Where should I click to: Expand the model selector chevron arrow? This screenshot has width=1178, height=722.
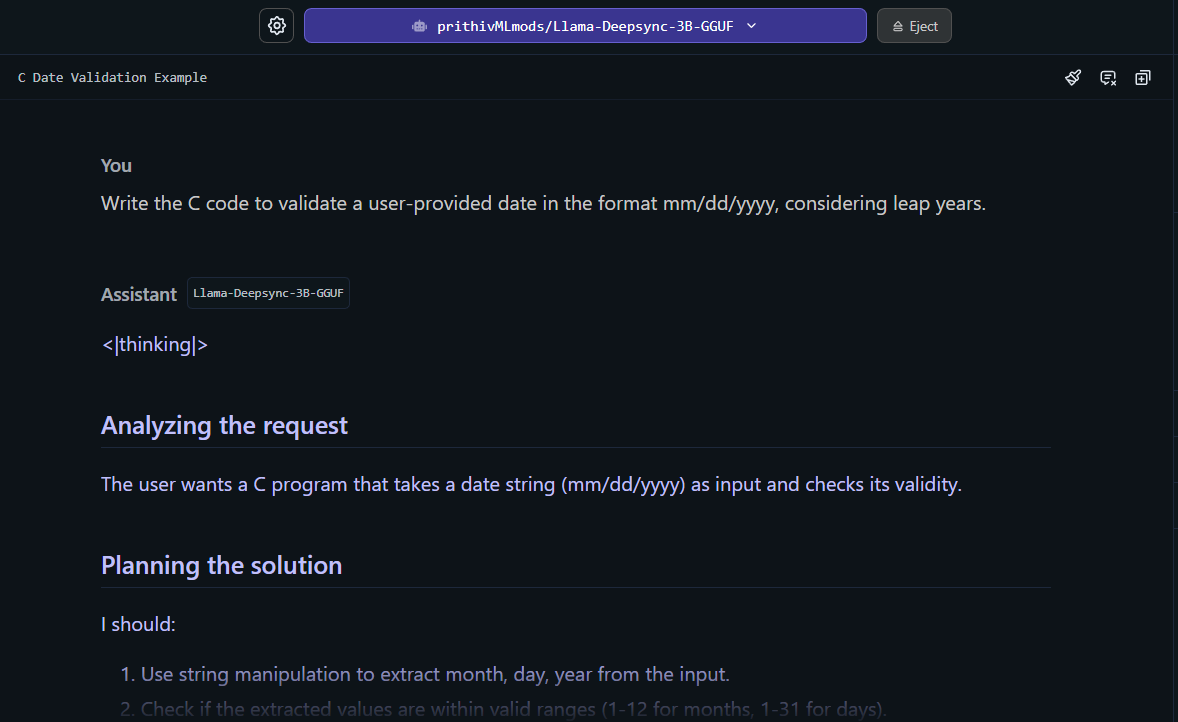click(x=752, y=26)
